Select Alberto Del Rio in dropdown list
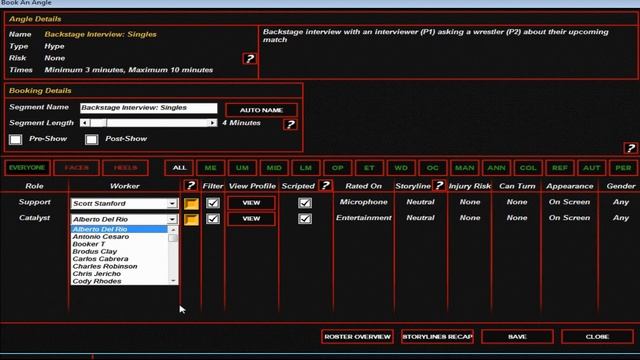640x360 pixels. [x=119, y=229]
